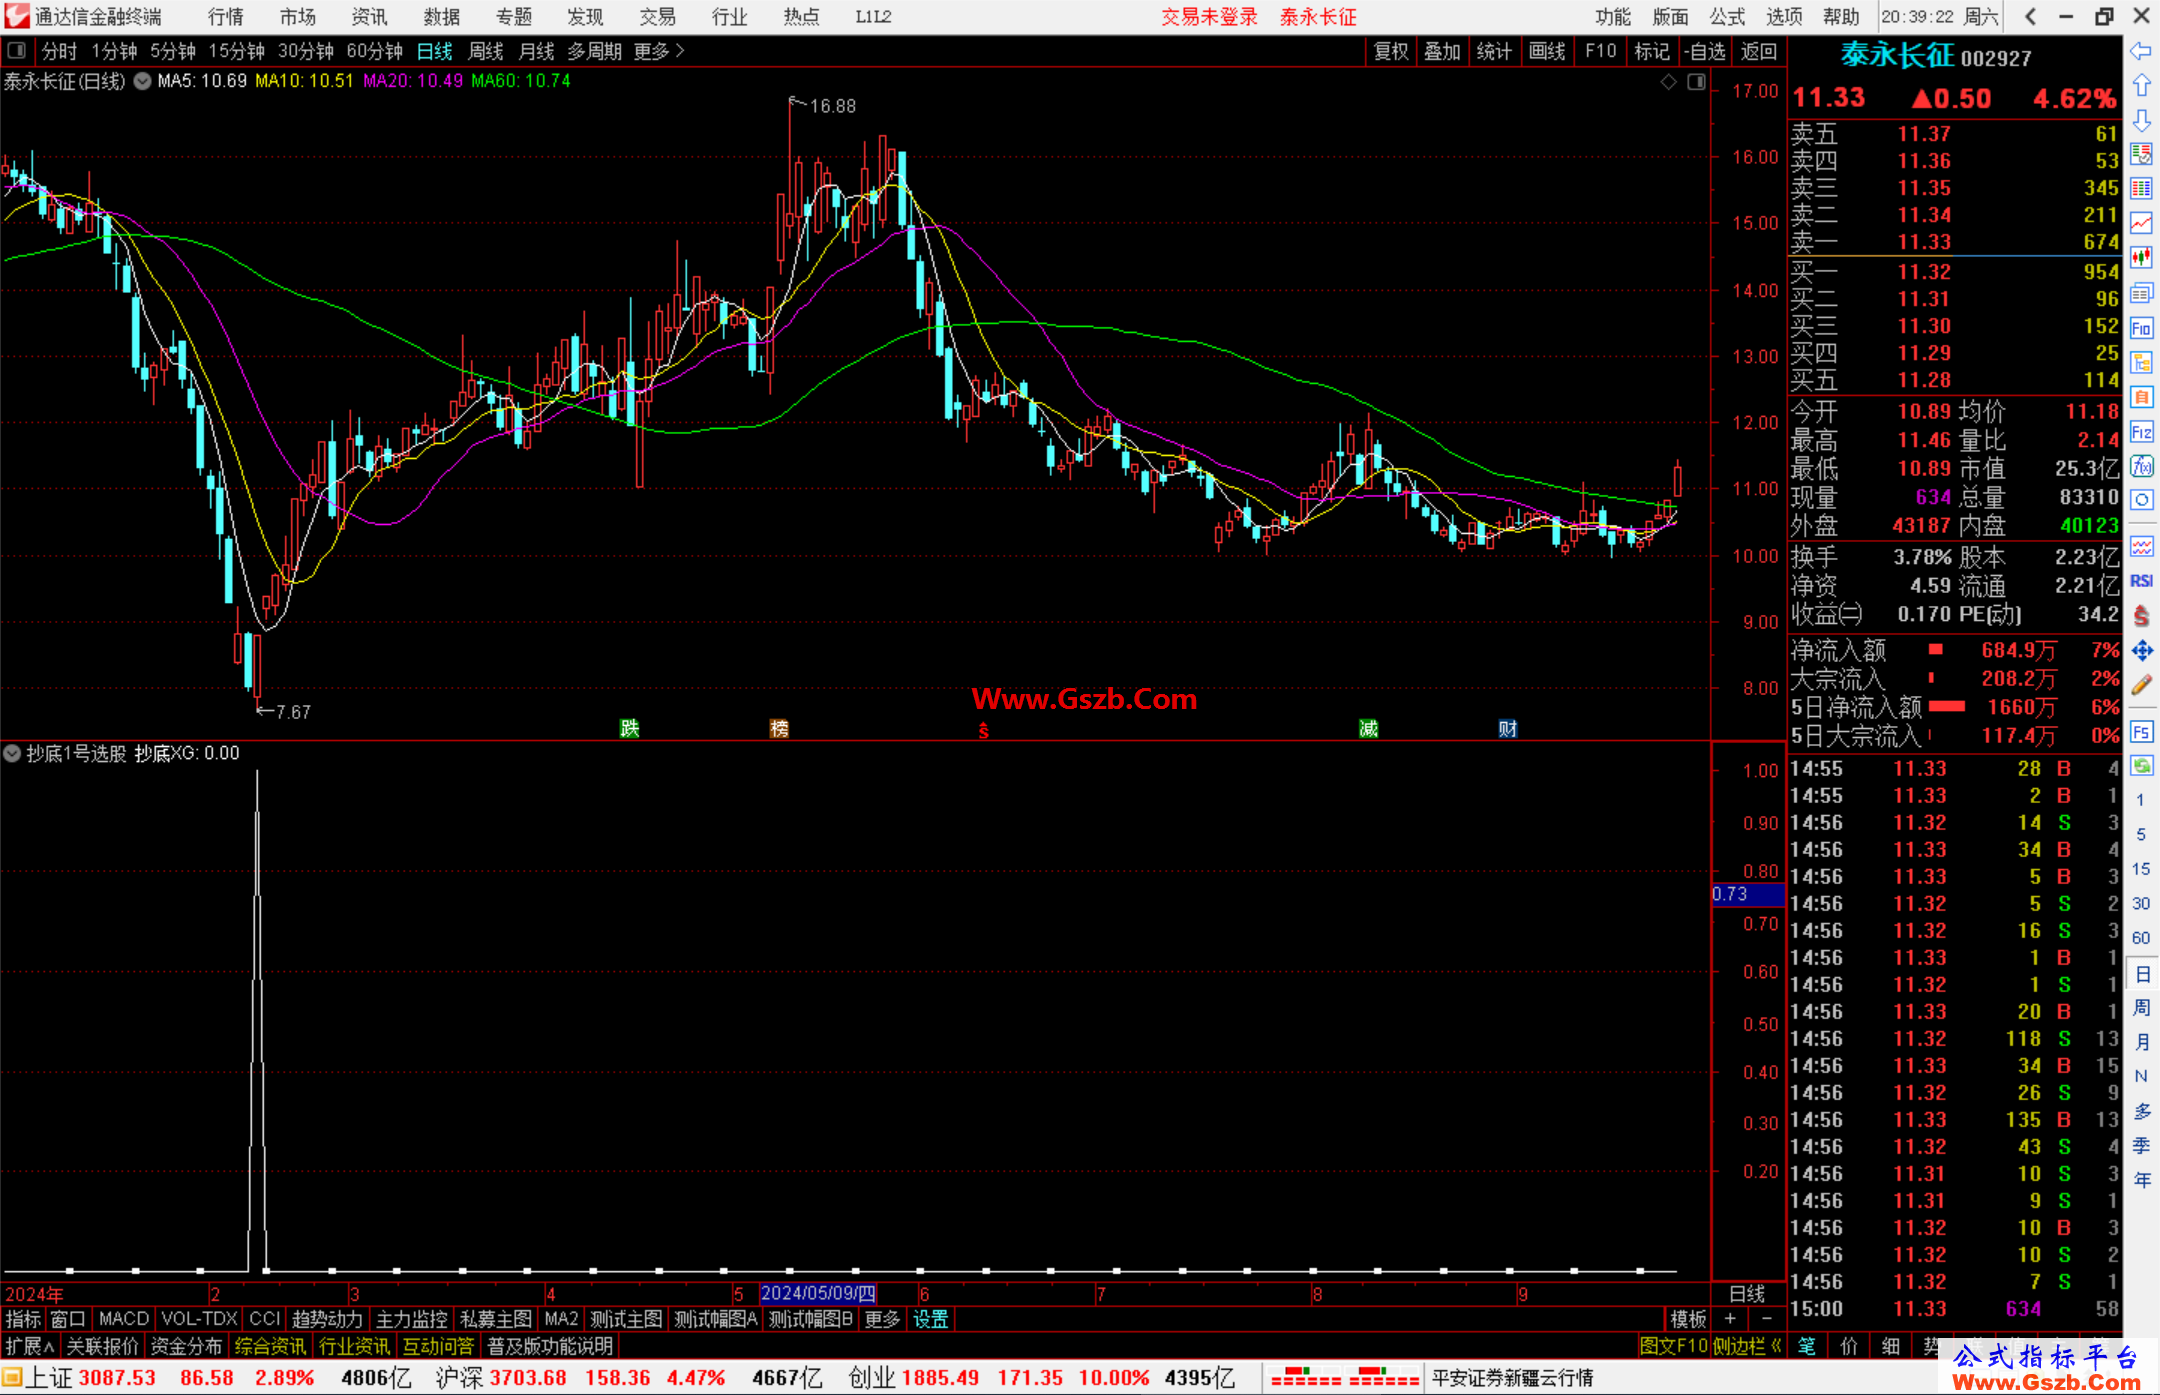
Task: Expand the 扩展 panel at bottom left
Action: (30, 1346)
